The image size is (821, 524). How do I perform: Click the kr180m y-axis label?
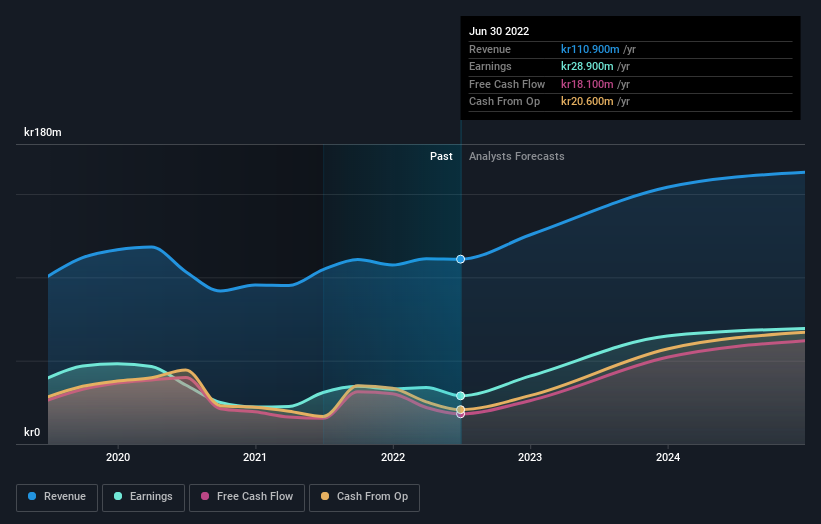click(x=42, y=132)
